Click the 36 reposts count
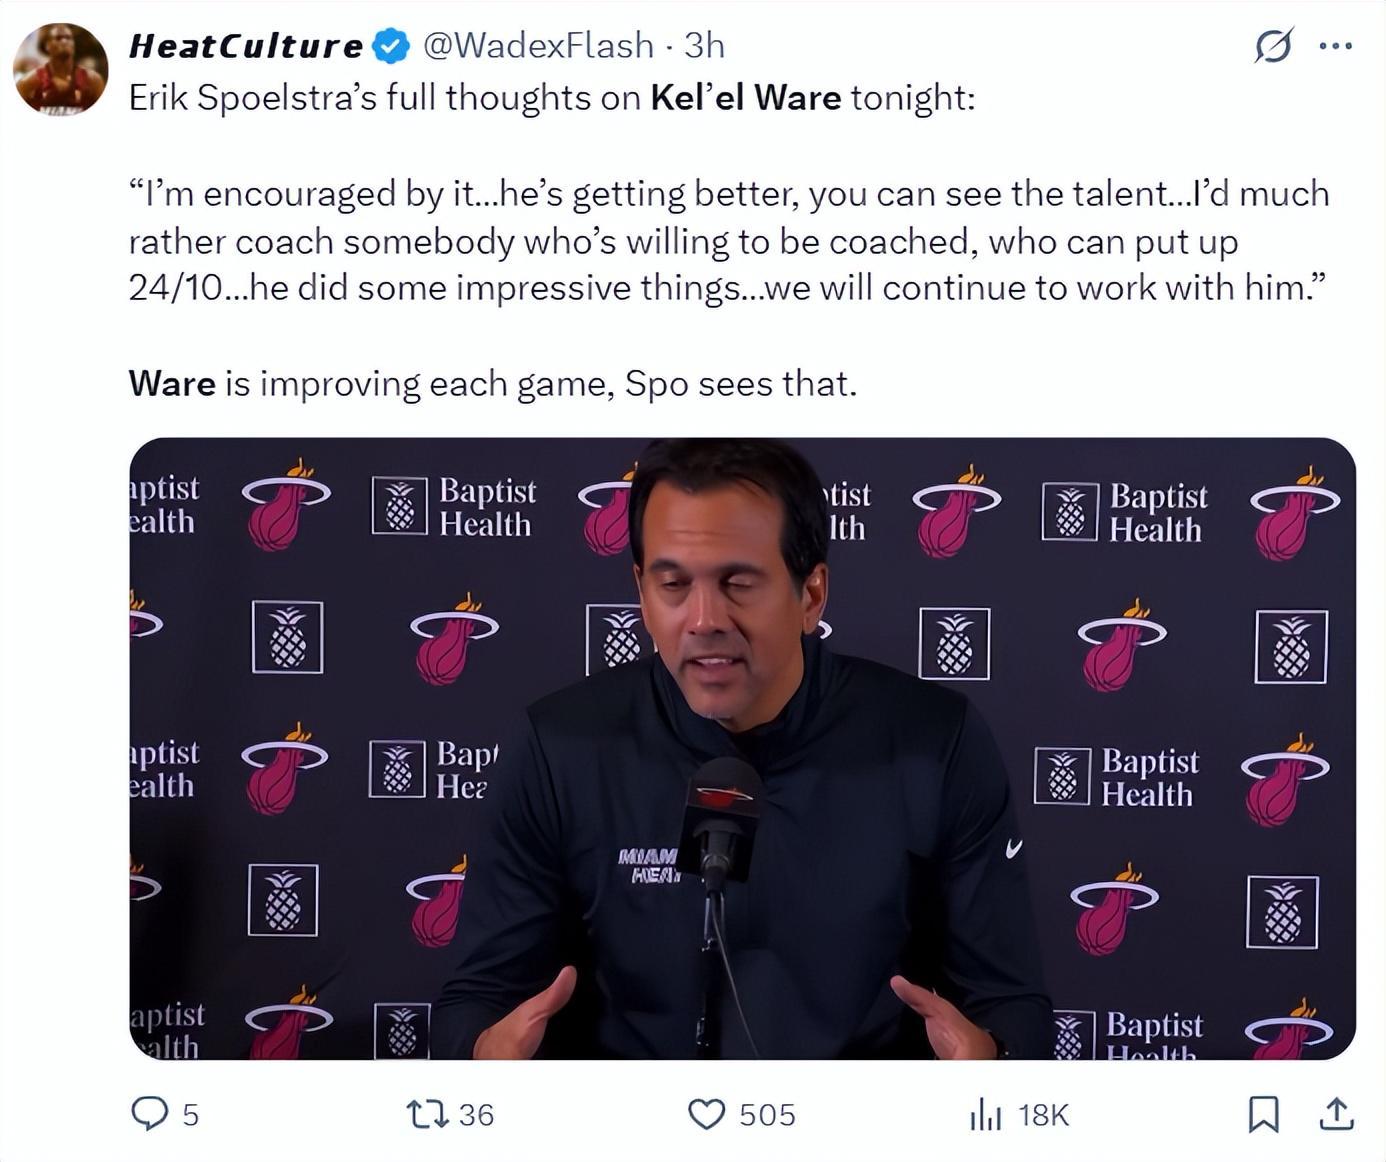Screen dimensions: 1386x1162 pos(476,1115)
